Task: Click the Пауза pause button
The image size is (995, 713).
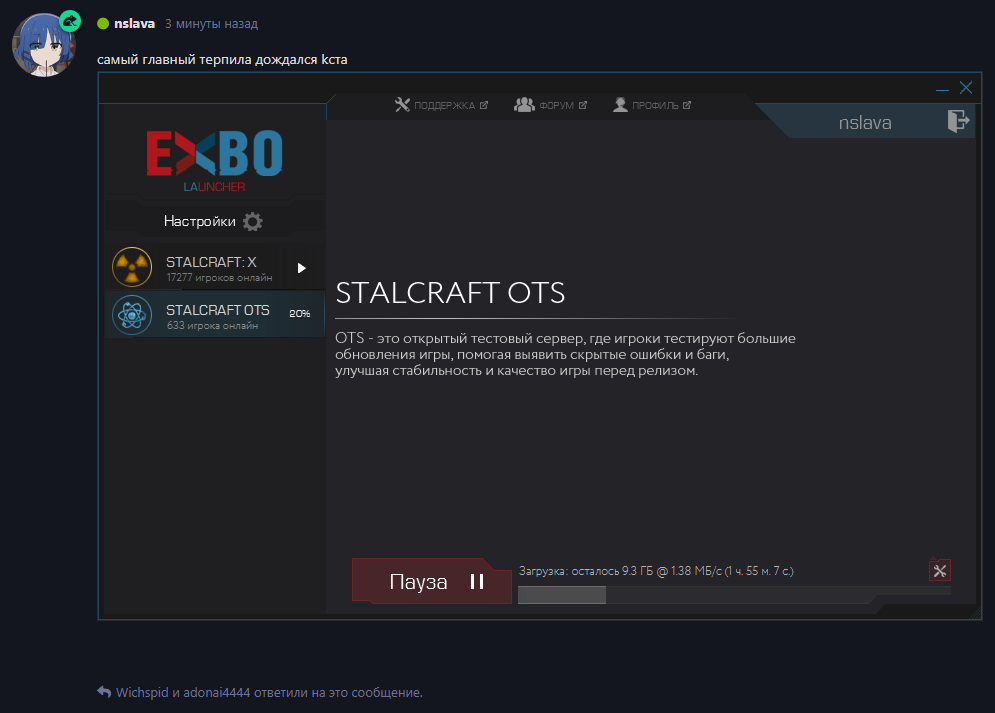Action: point(432,581)
